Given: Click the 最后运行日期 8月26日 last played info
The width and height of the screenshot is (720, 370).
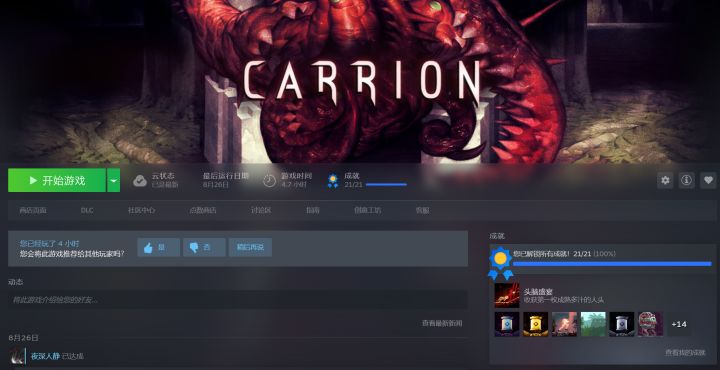Looking at the screenshot, I should point(225,180).
